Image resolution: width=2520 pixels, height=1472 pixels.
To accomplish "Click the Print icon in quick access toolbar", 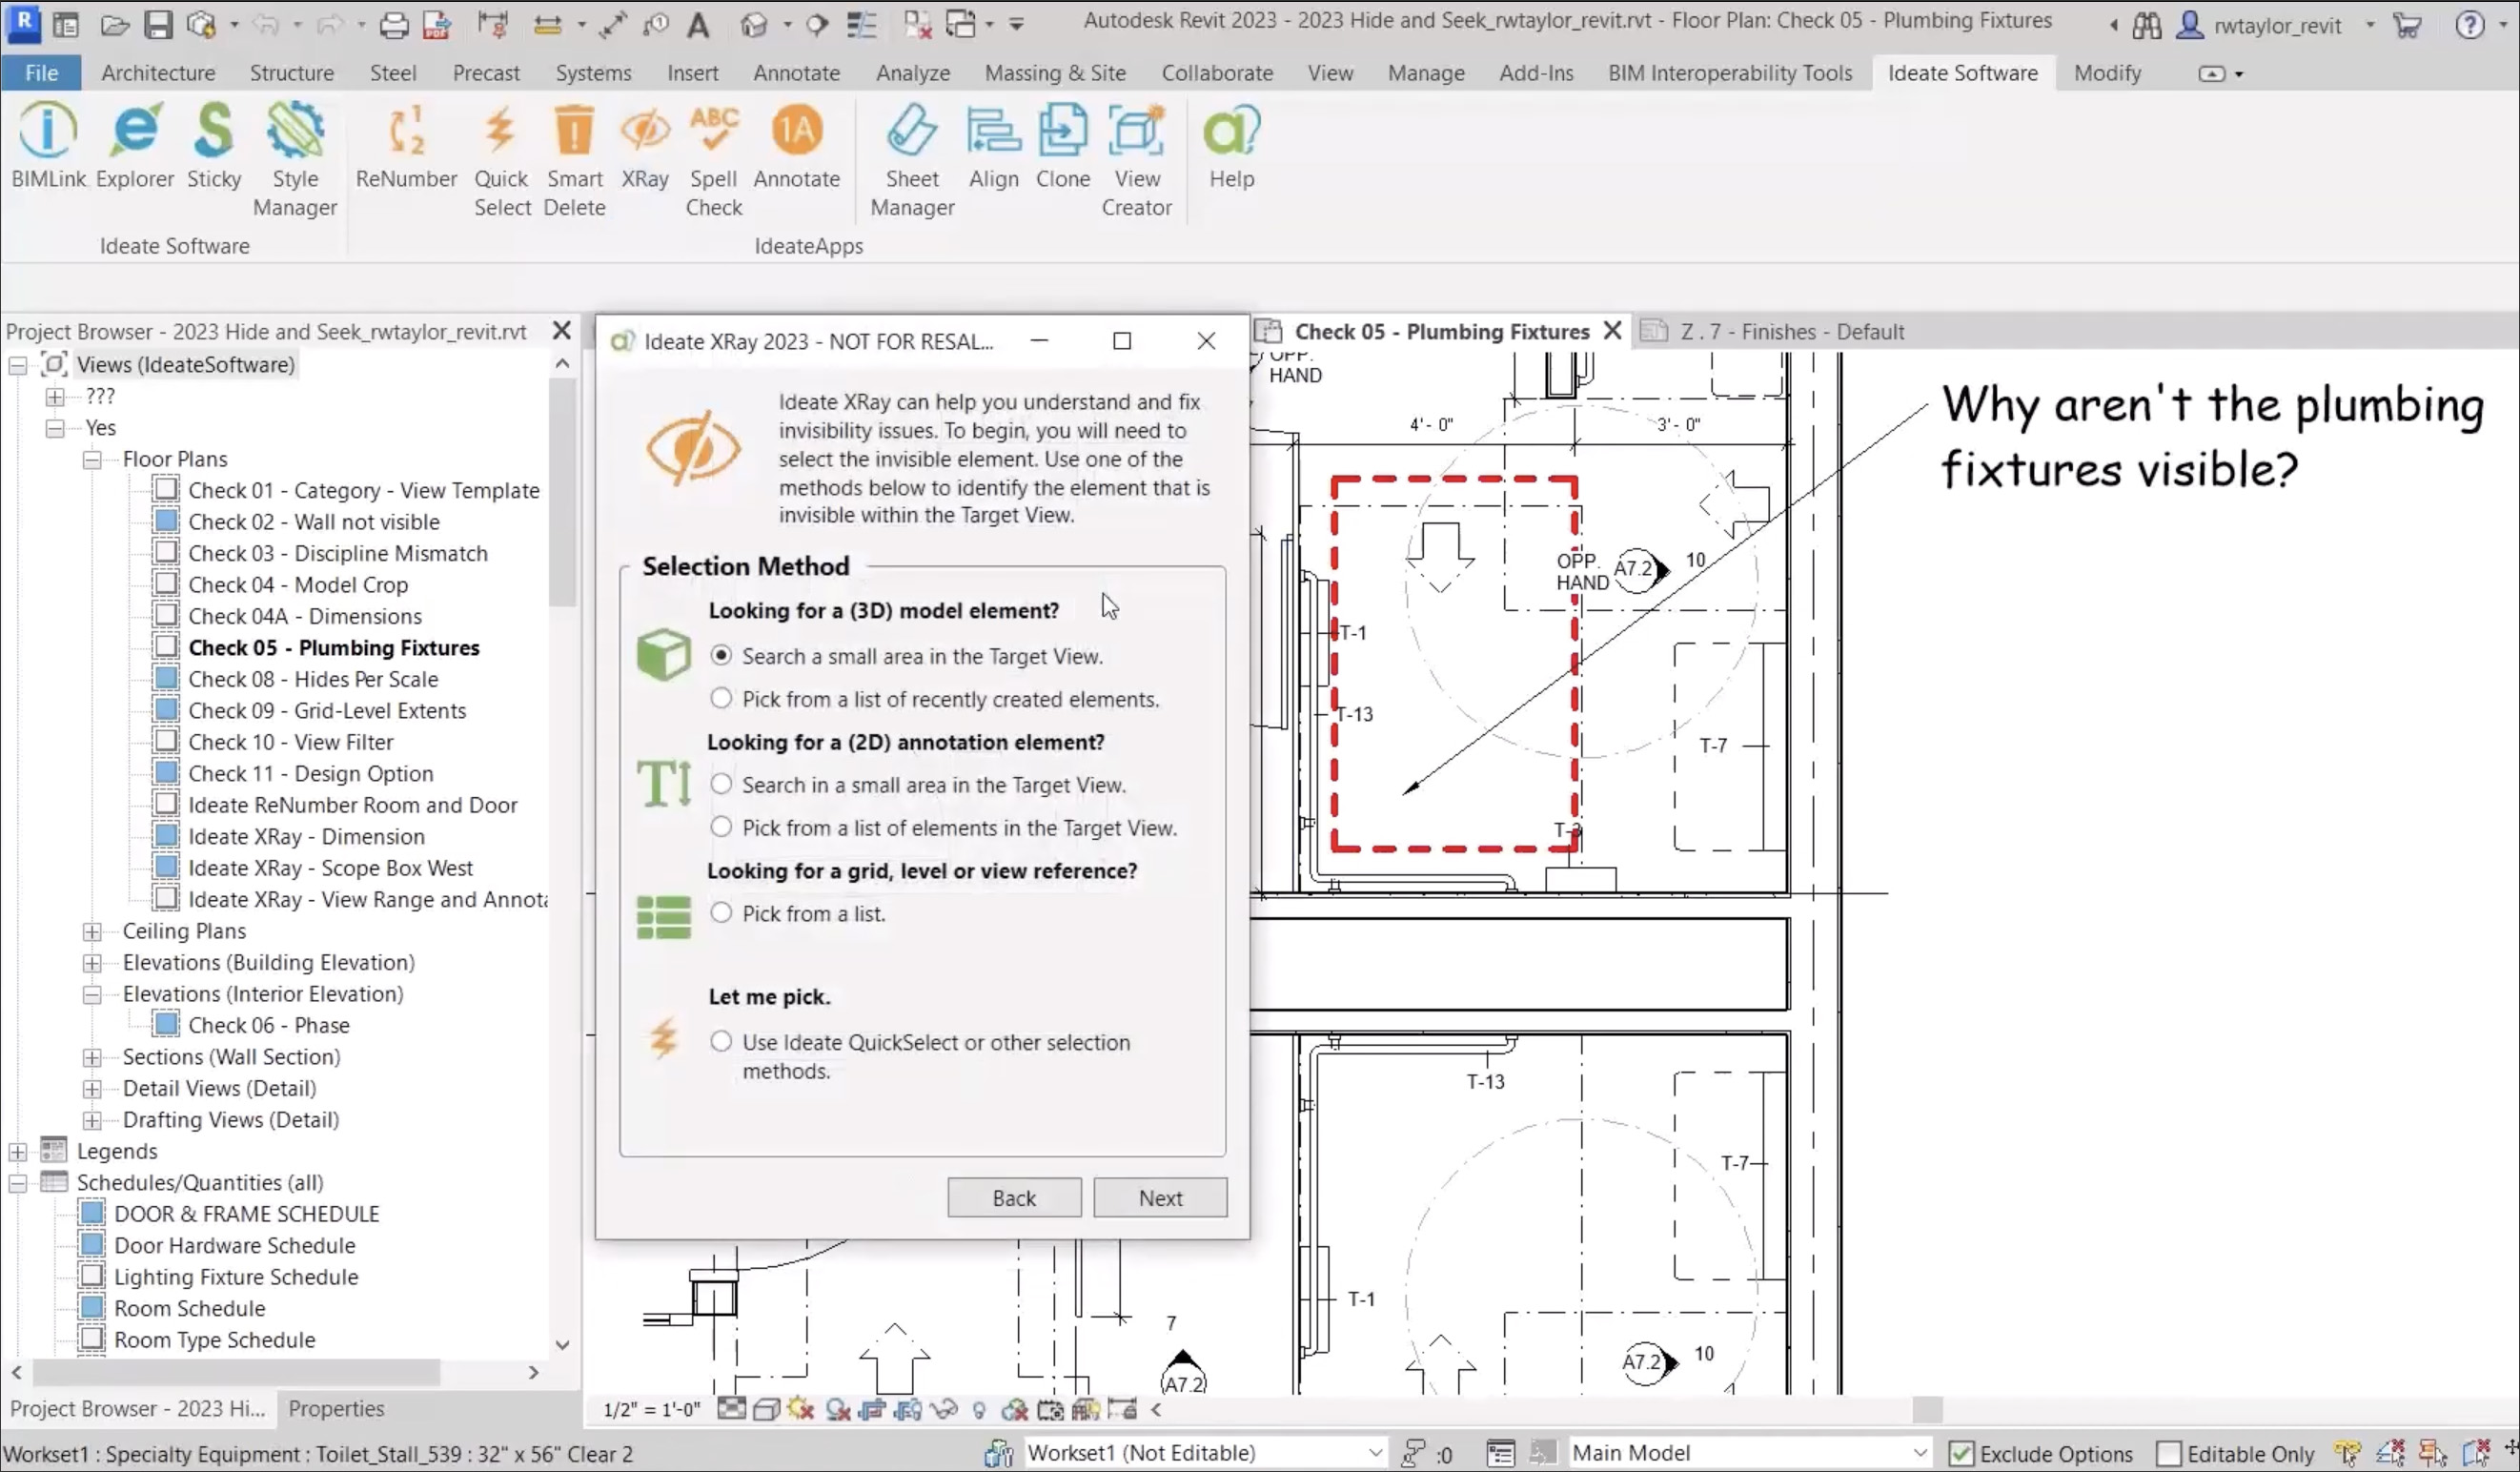I will point(393,25).
